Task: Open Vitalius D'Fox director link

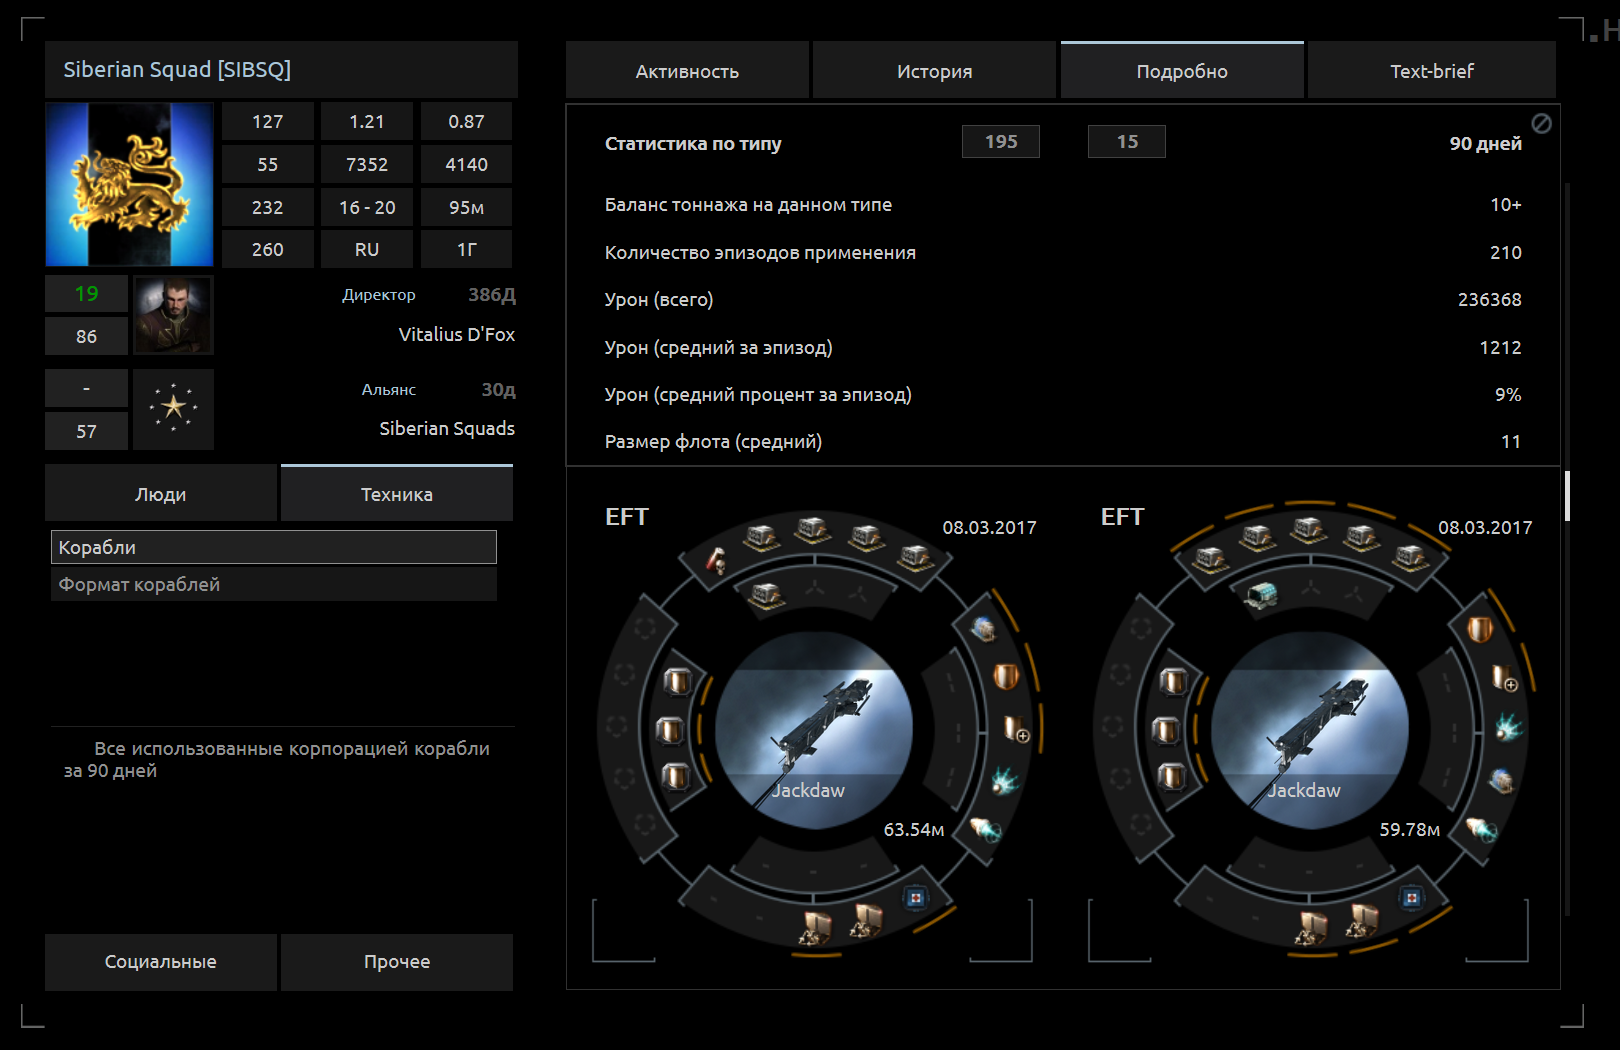Action: [x=457, y=334]
